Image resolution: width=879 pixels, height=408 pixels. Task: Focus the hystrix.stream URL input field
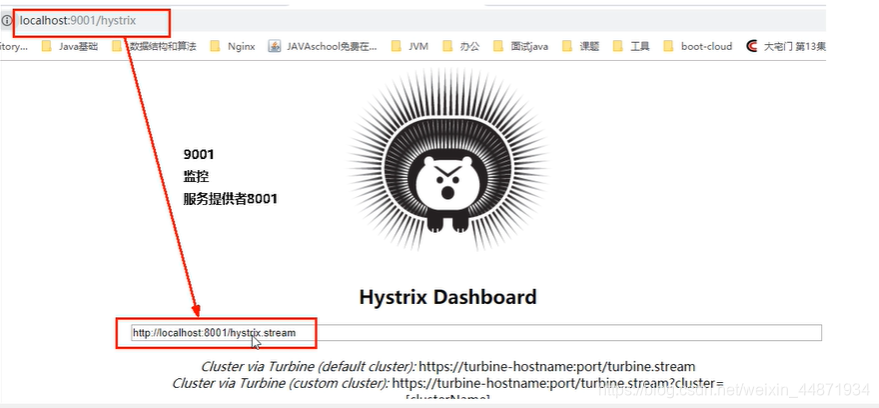click(476, 333)
